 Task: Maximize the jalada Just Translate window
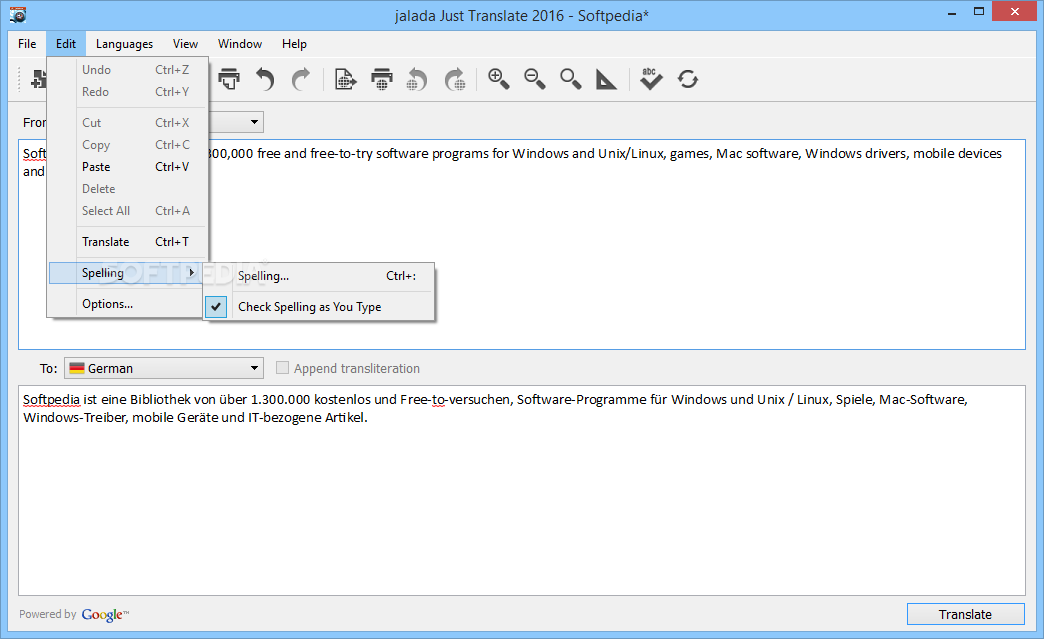tap(979, 11)
